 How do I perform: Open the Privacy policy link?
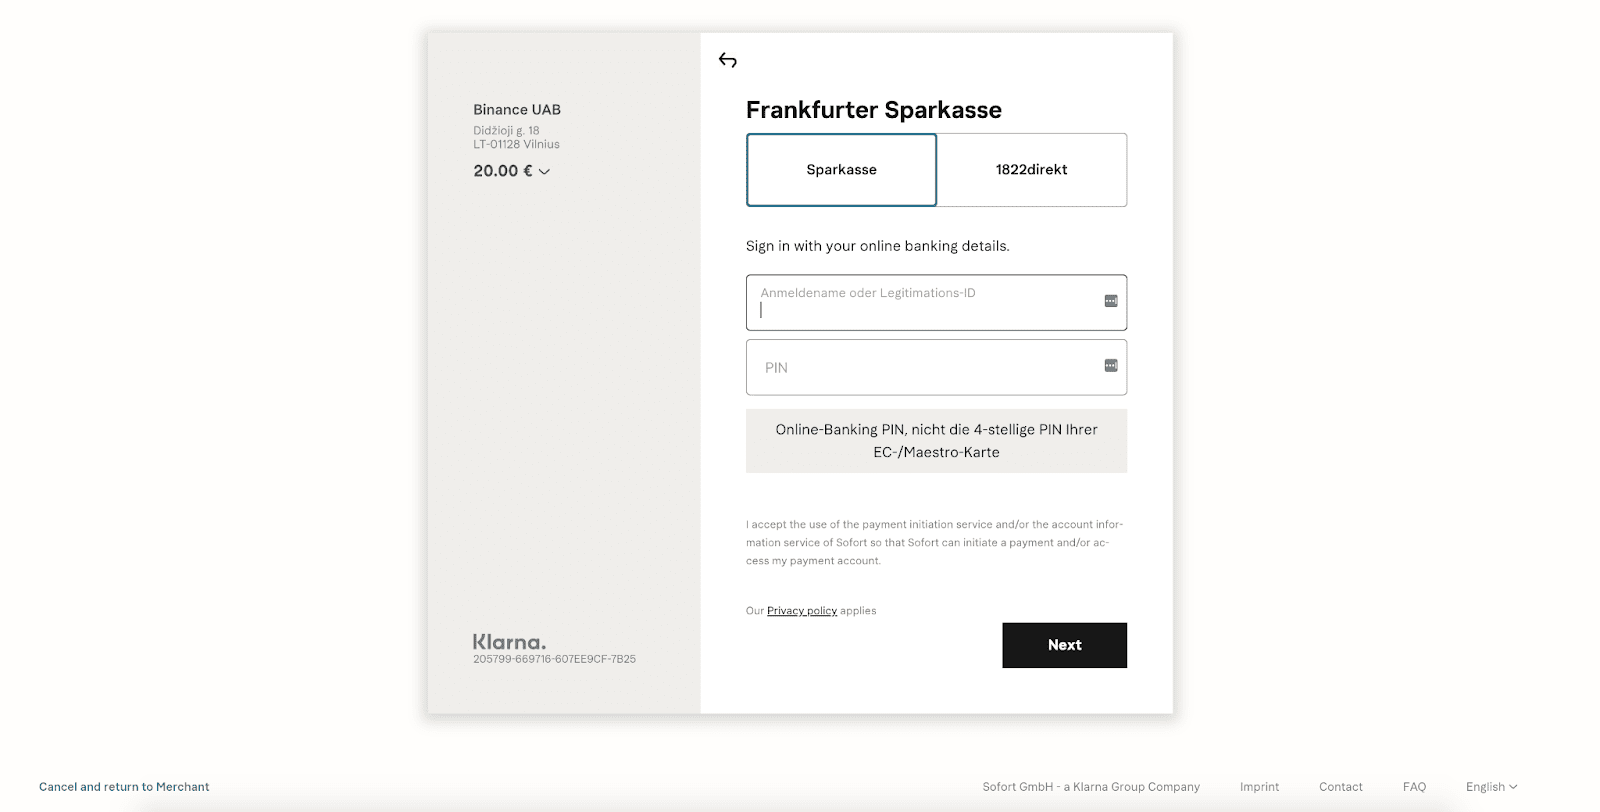coord(802,611)
